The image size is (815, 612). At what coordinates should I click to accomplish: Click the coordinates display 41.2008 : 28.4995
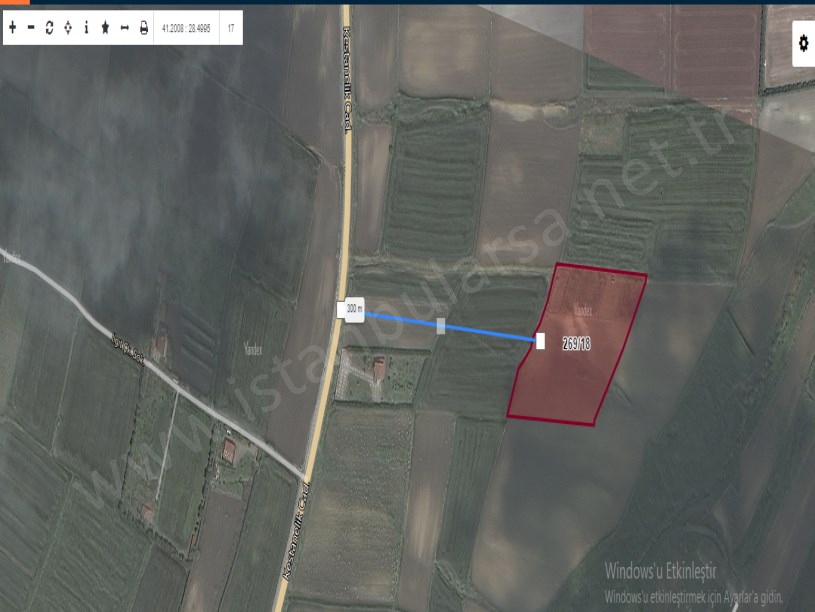click(x=187, y=28)
